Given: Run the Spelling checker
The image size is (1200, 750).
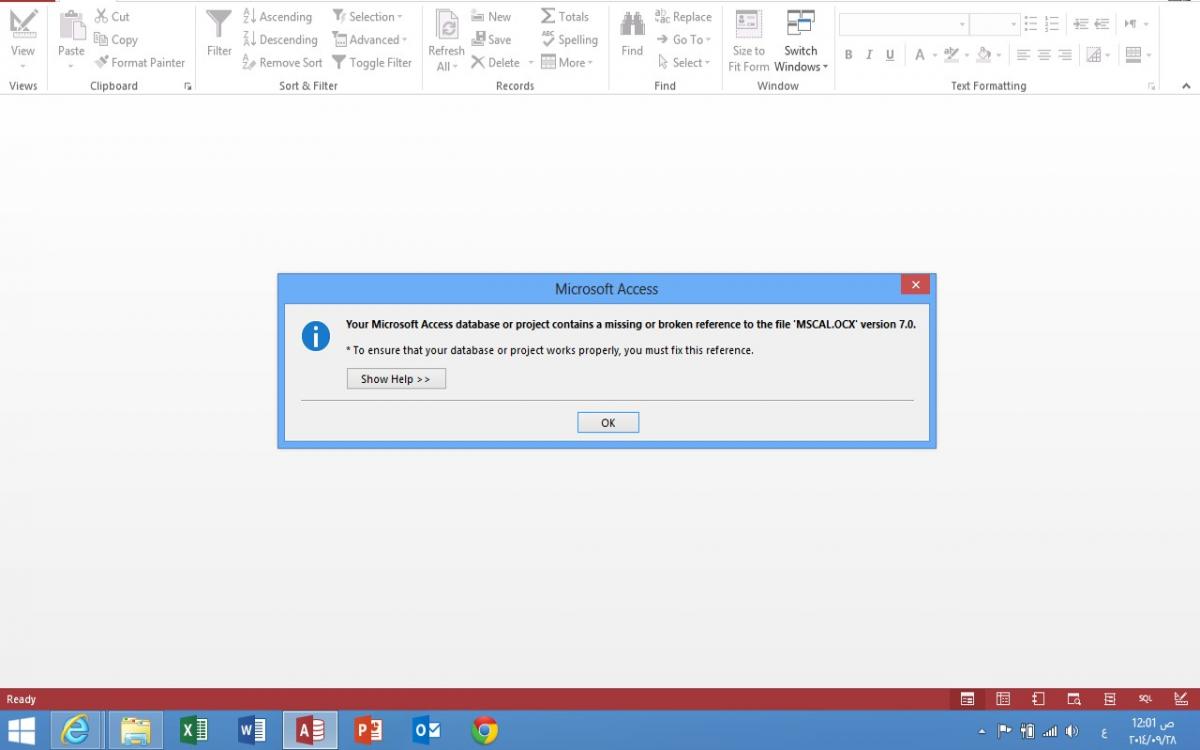Looking at the screenshot, I should 569,40.
